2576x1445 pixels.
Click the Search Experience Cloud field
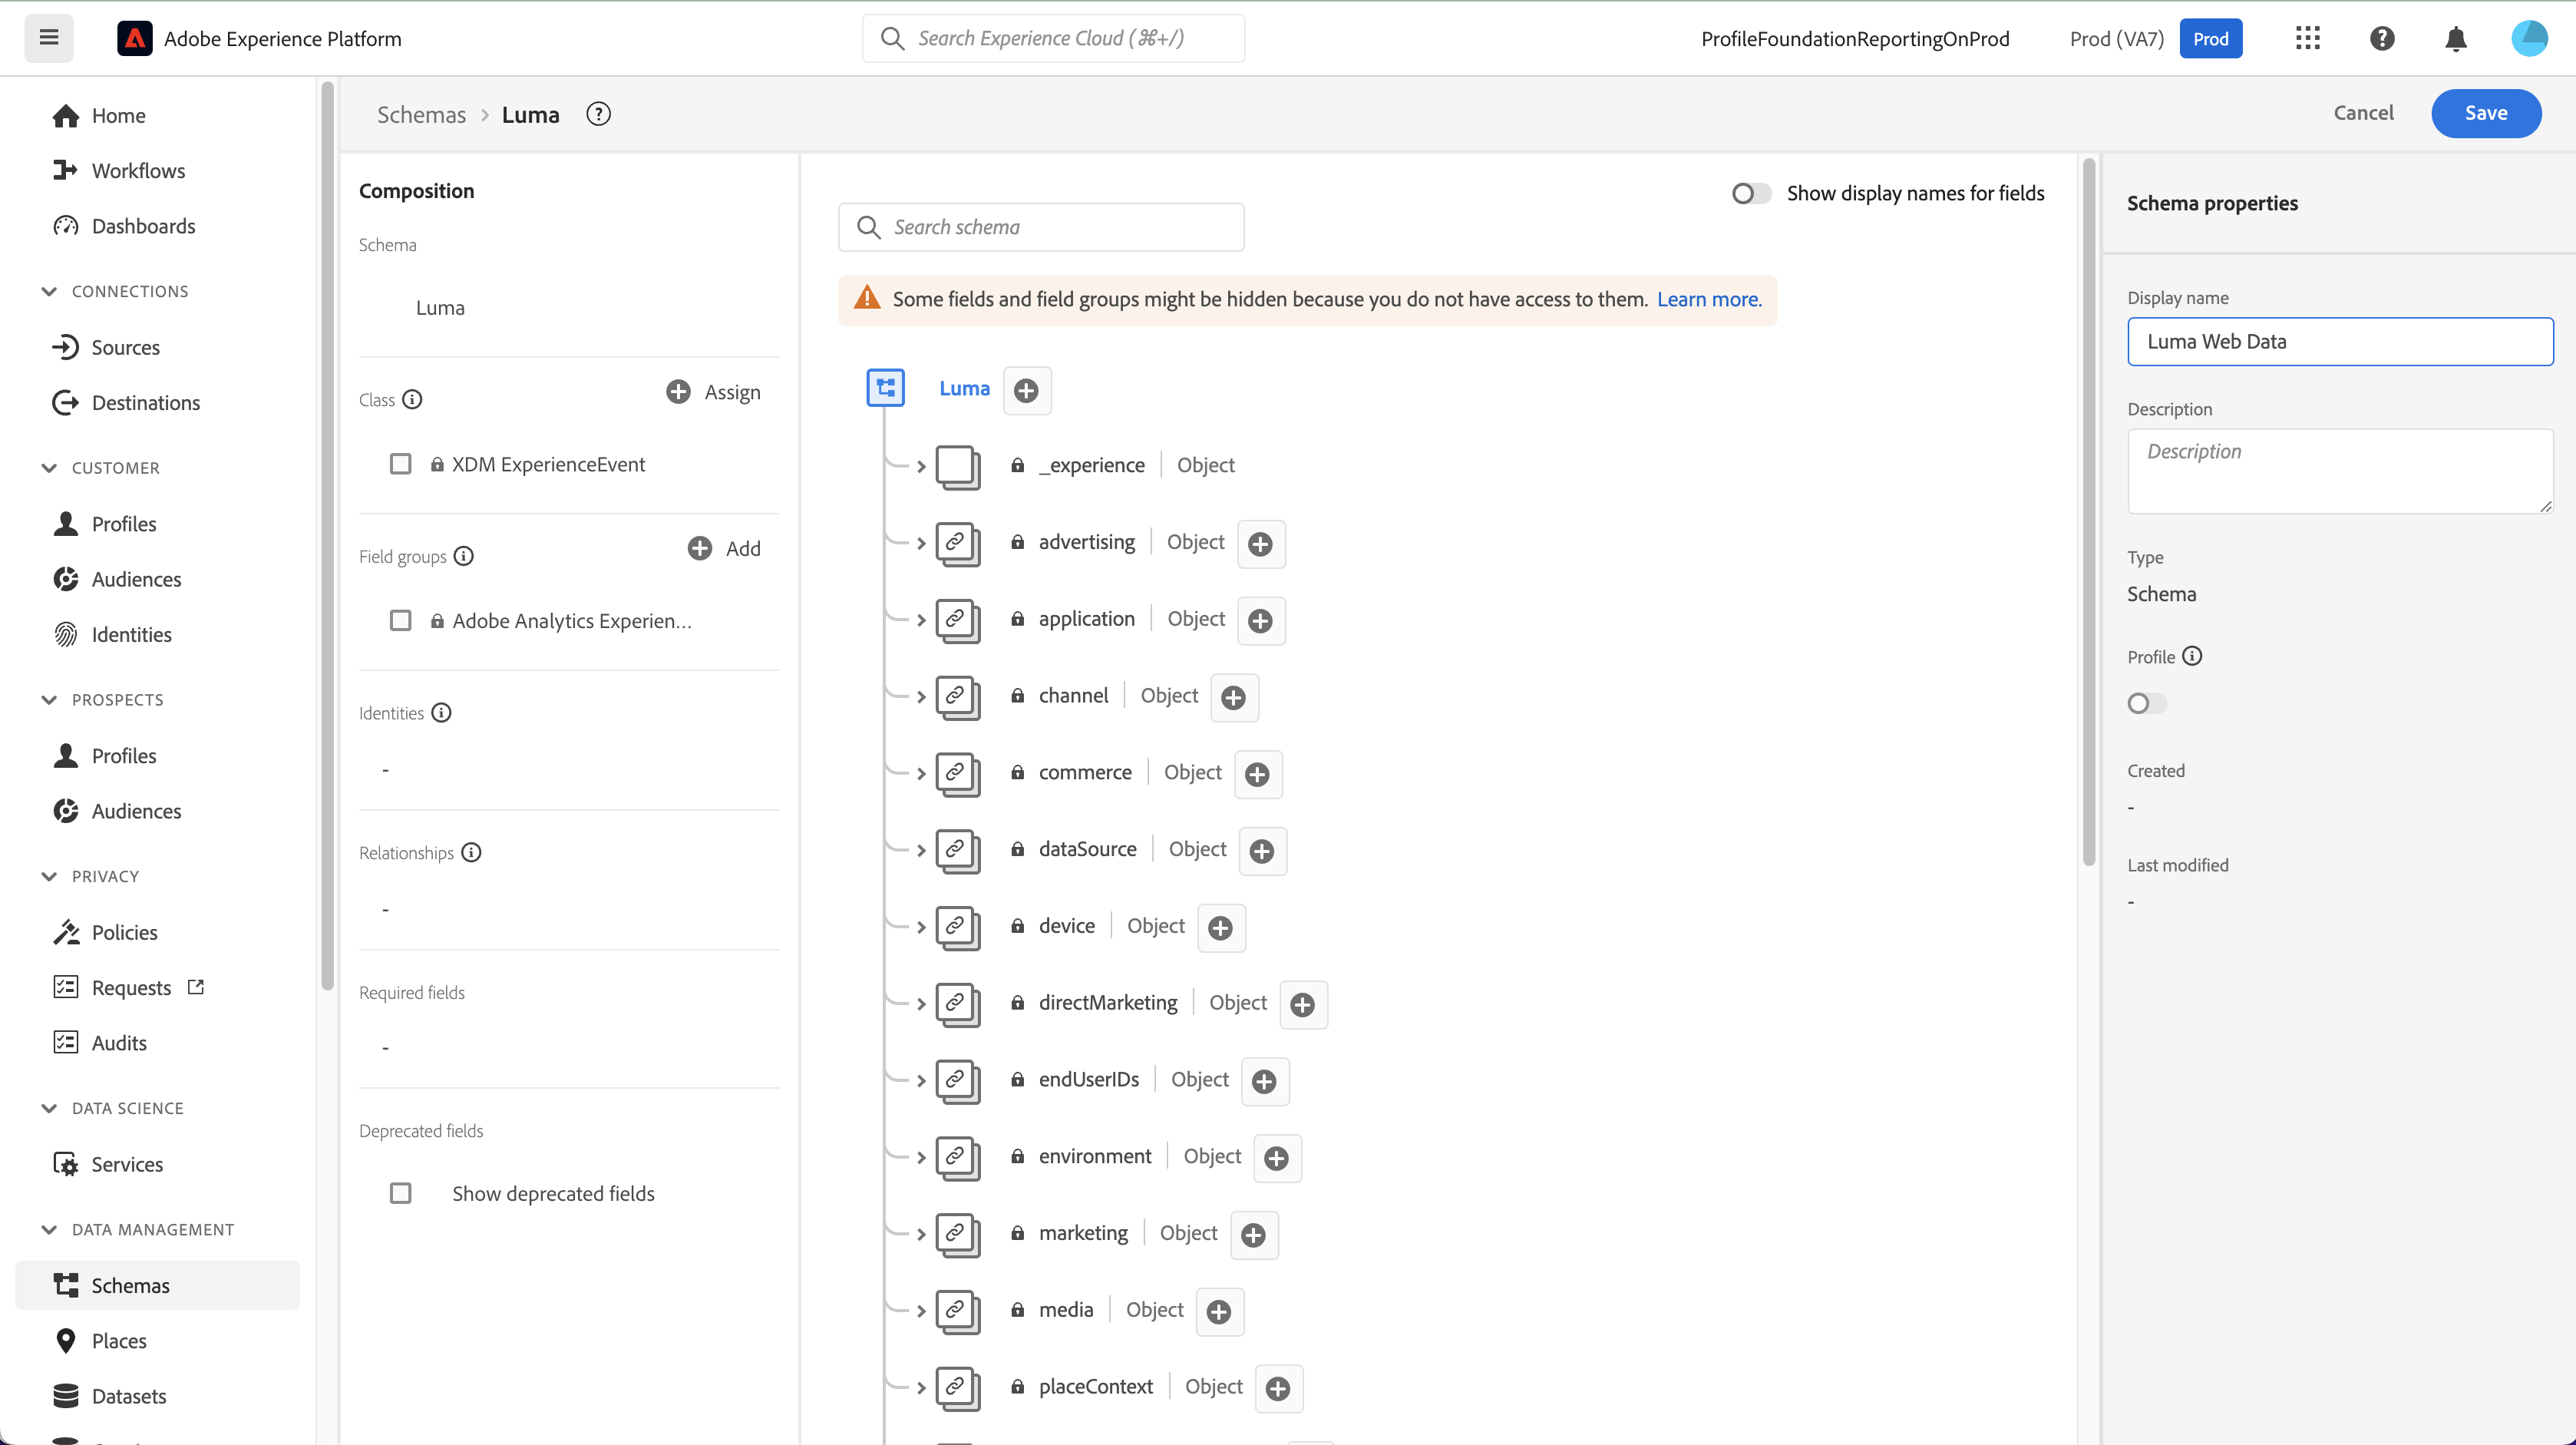click(1053, 38)
